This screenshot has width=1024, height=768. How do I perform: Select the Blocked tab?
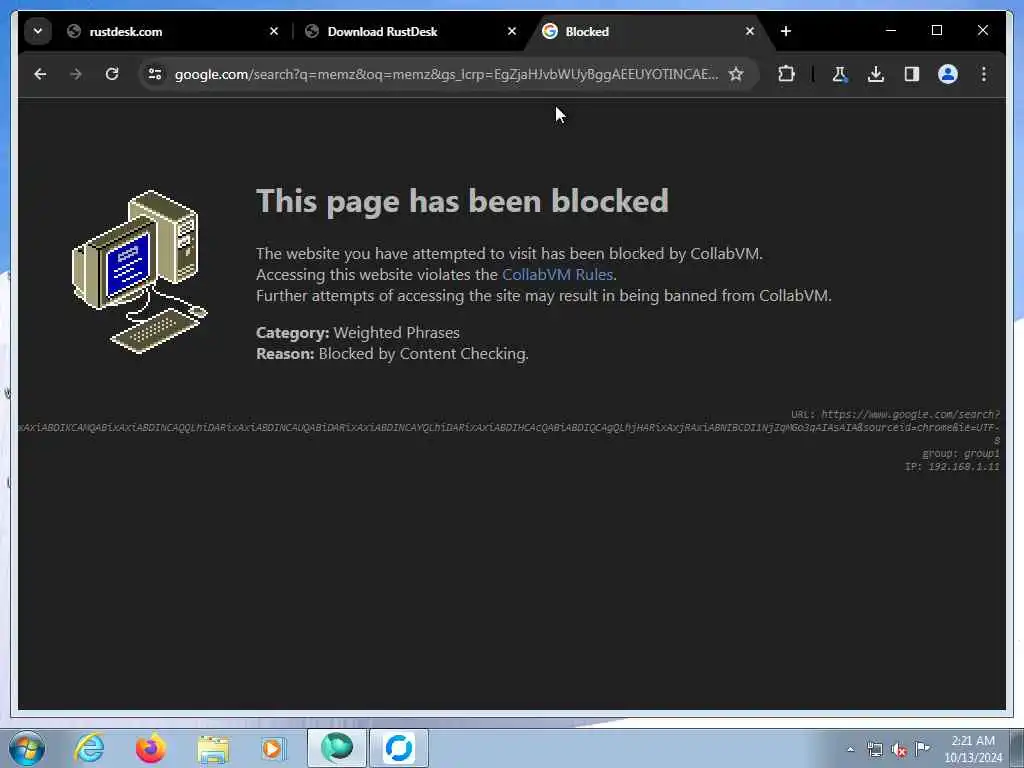tap(648, 31)
